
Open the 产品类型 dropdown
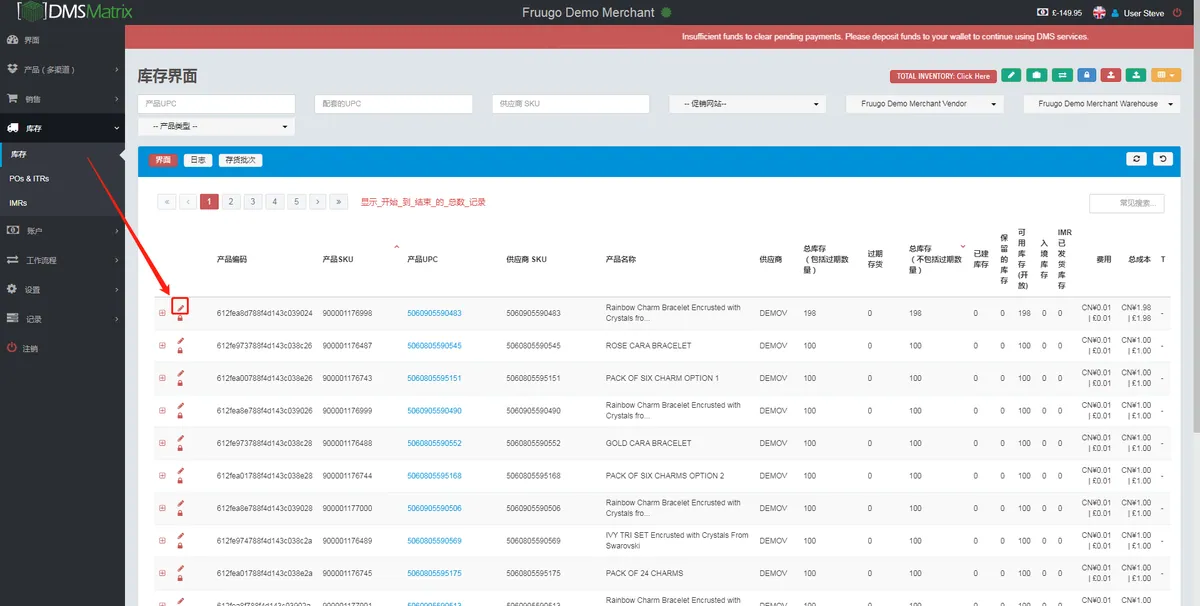(216, 127)
